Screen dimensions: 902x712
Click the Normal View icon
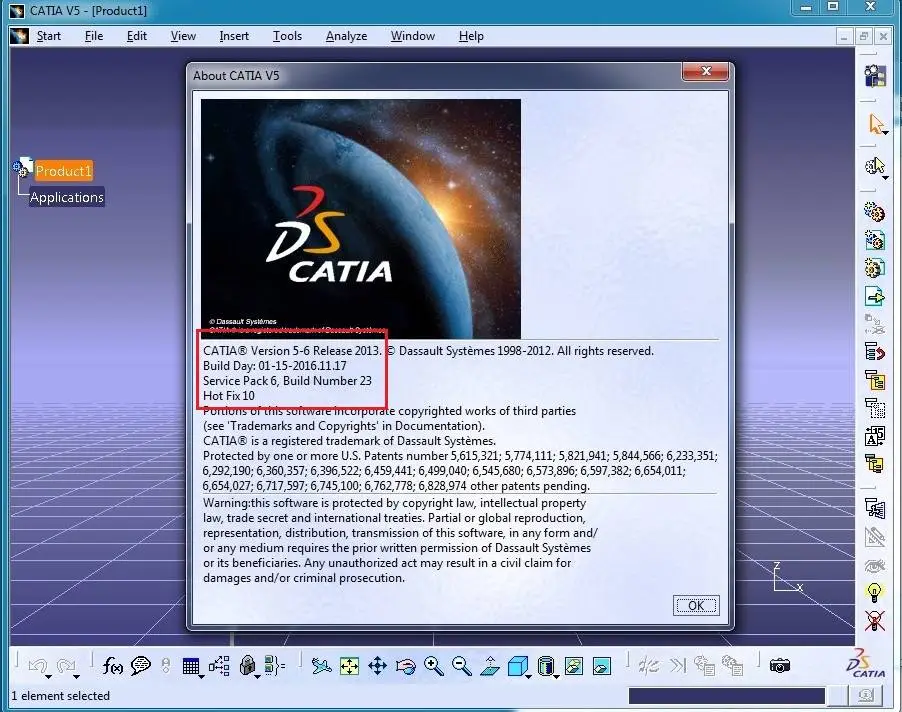pos(490,666)
